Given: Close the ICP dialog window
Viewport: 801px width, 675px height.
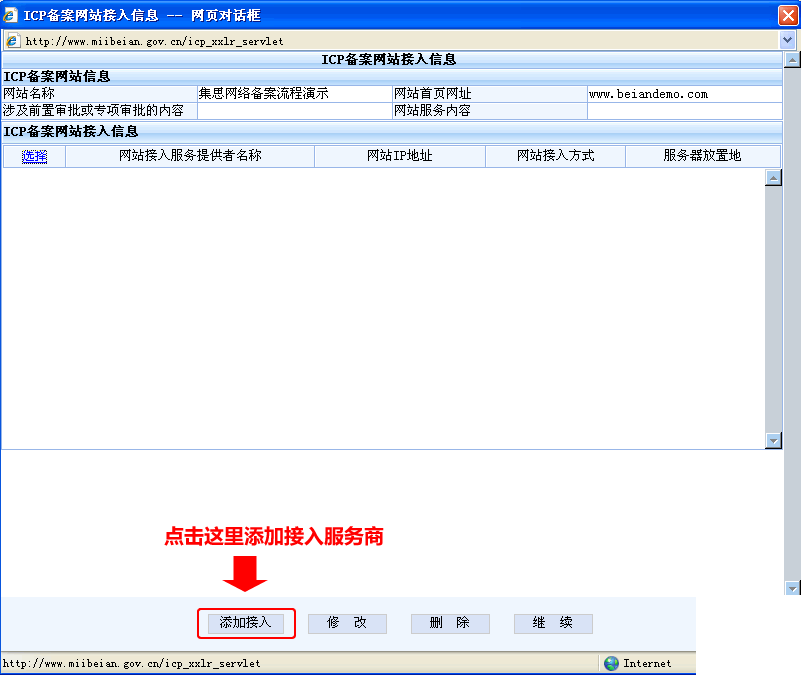Looking at the screenshot, I should pos(788,15).
